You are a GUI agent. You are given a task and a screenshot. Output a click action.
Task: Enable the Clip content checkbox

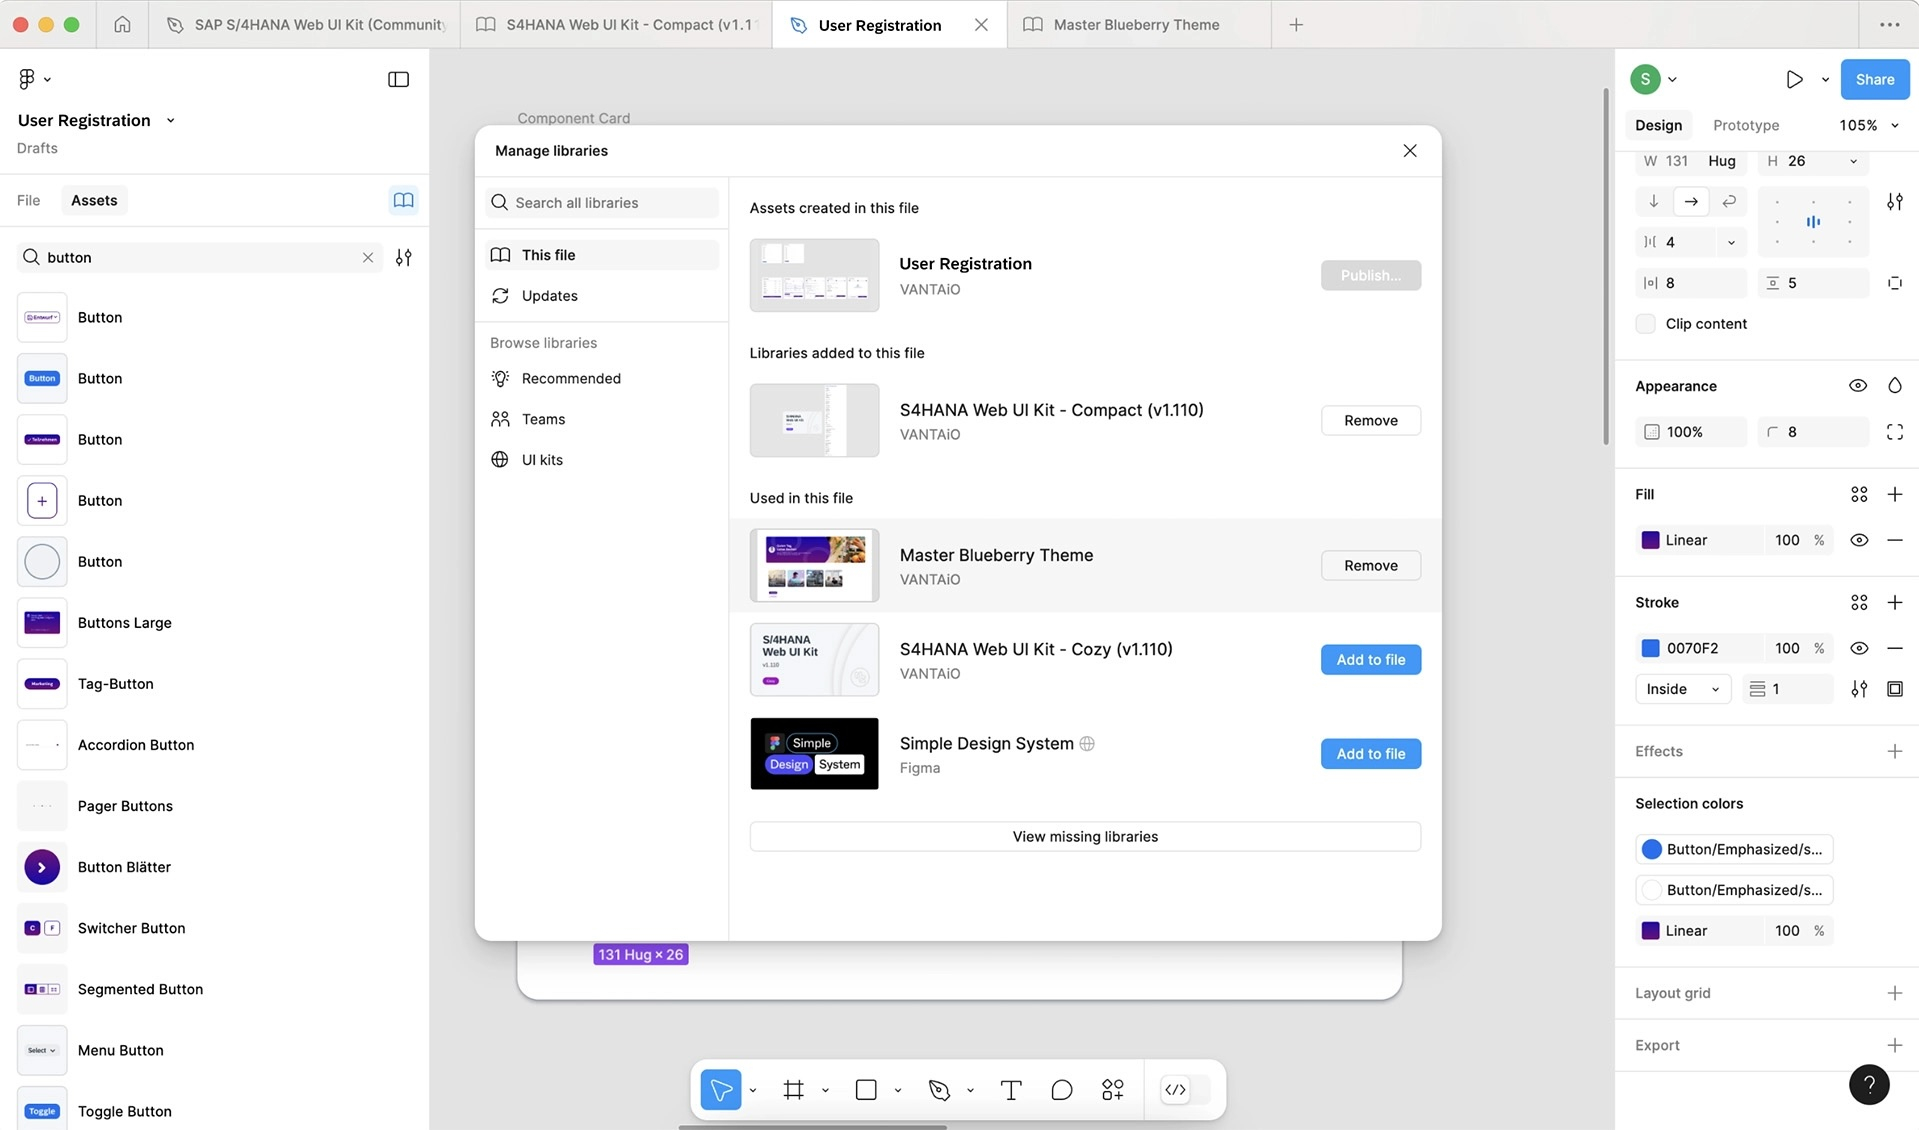coord(1645,324)
